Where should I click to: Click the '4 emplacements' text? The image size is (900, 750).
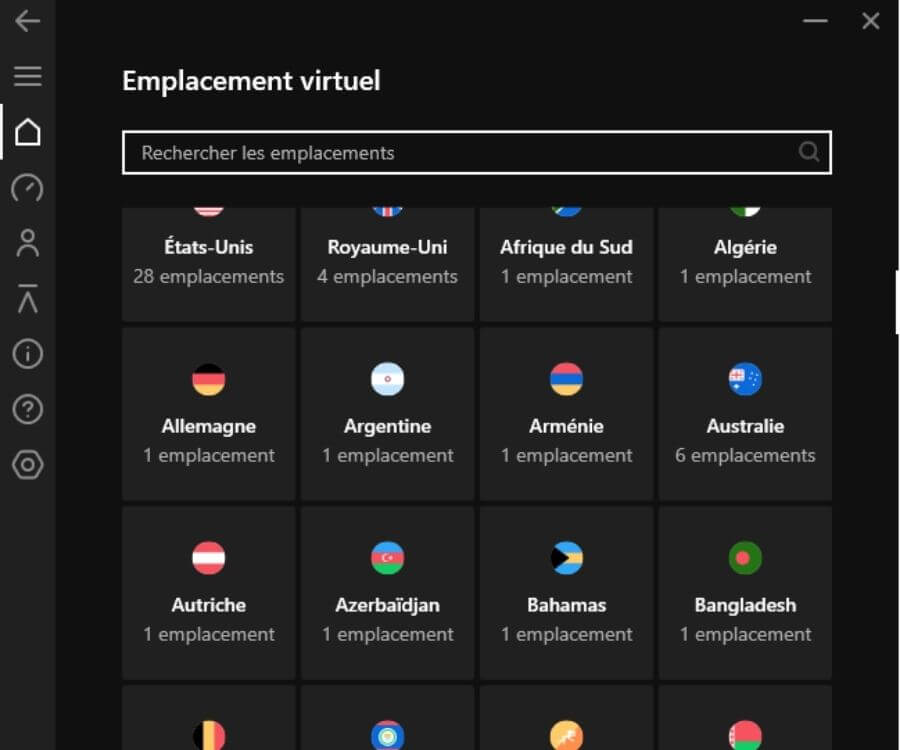click(x=387, y=277)
